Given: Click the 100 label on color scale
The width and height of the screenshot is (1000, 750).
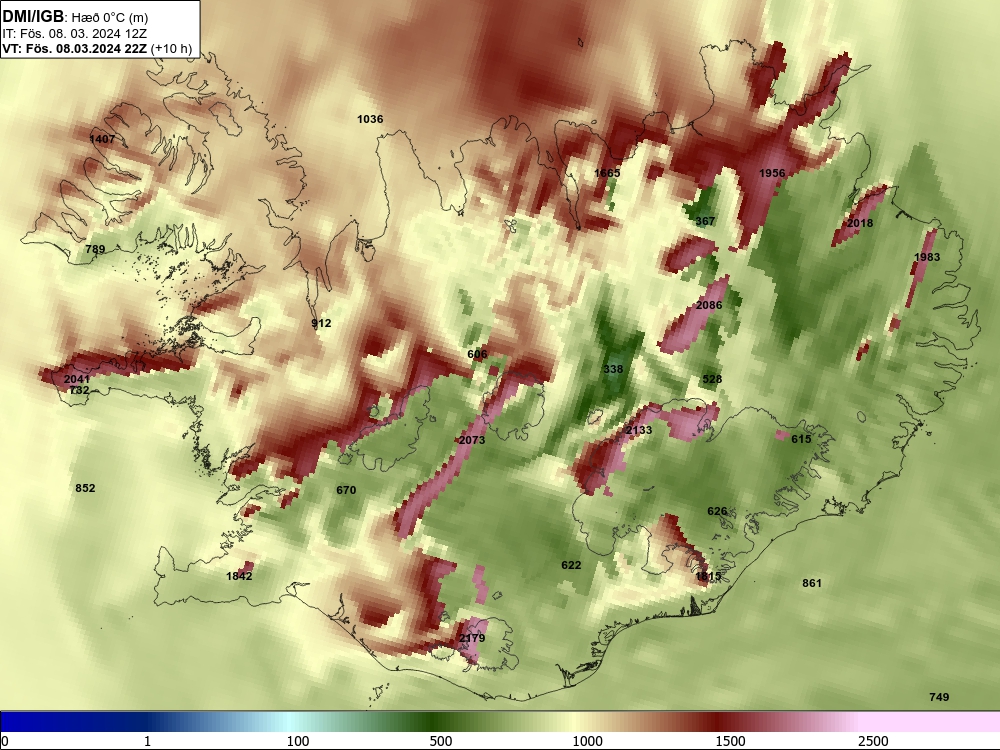Looking at the screenshot, I should pyautogui.click(x=298, y=741).
